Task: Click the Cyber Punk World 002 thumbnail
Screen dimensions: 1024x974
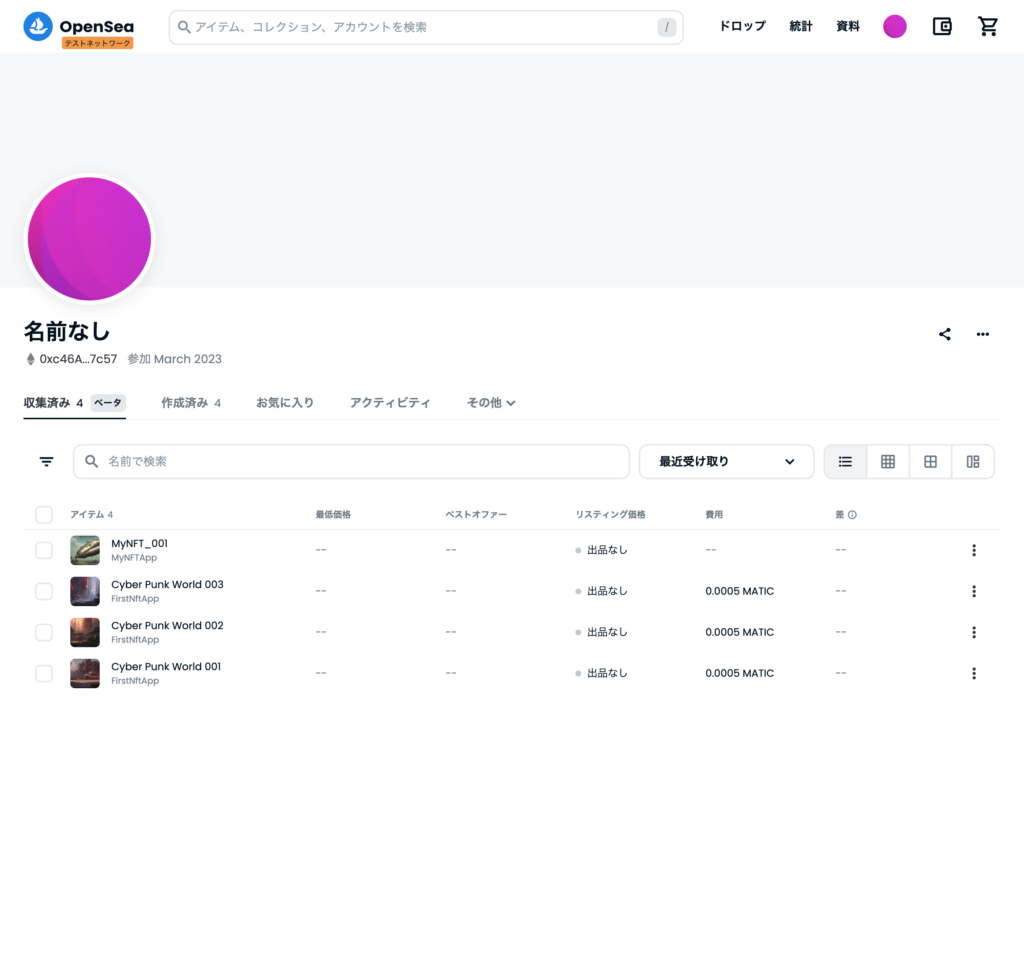Action: point(85,632)
